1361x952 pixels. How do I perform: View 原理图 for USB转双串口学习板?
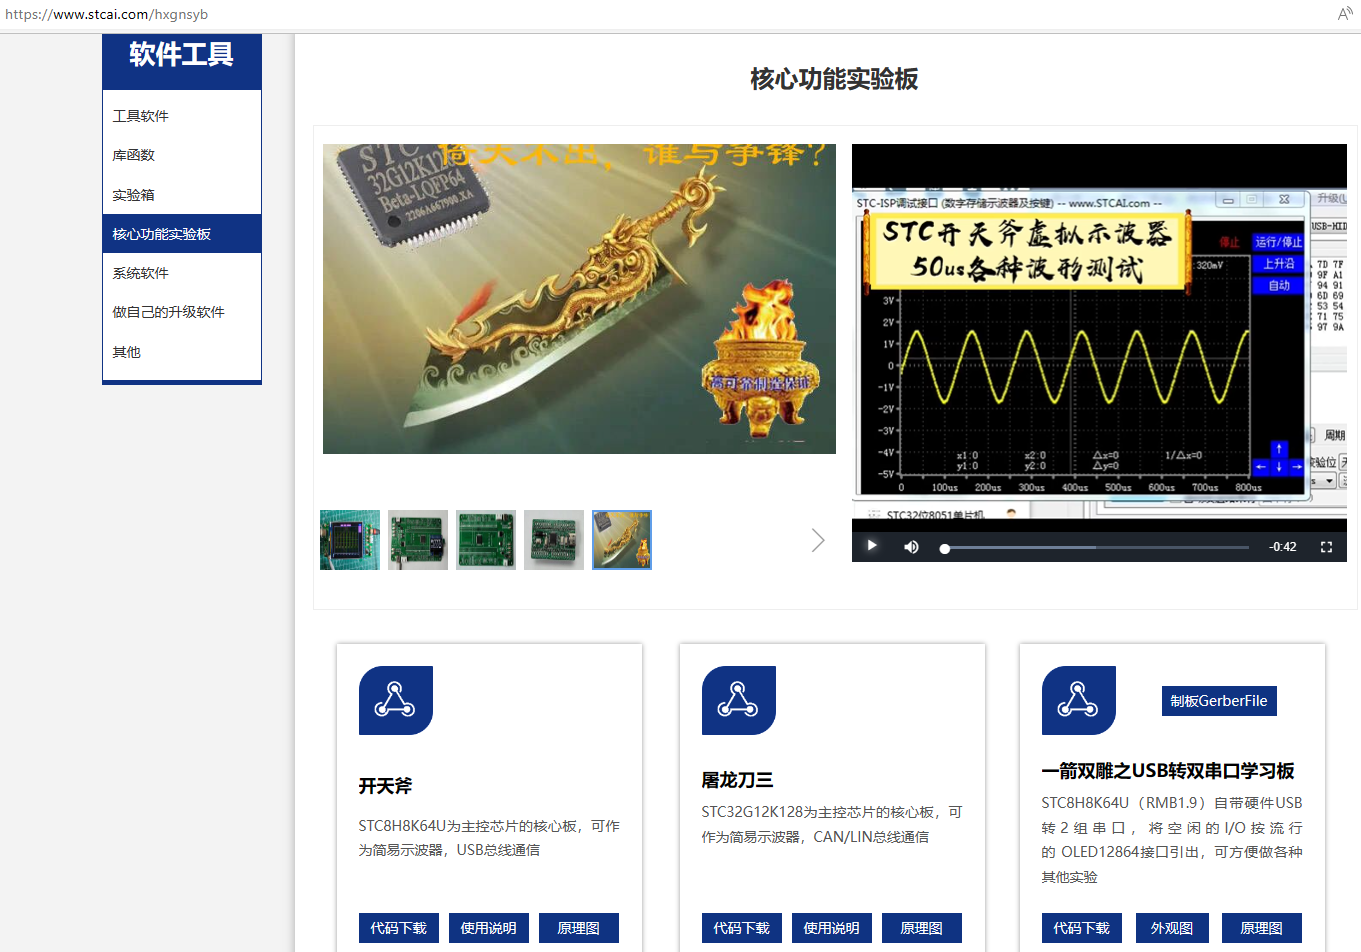click(x=1262, y=928)
